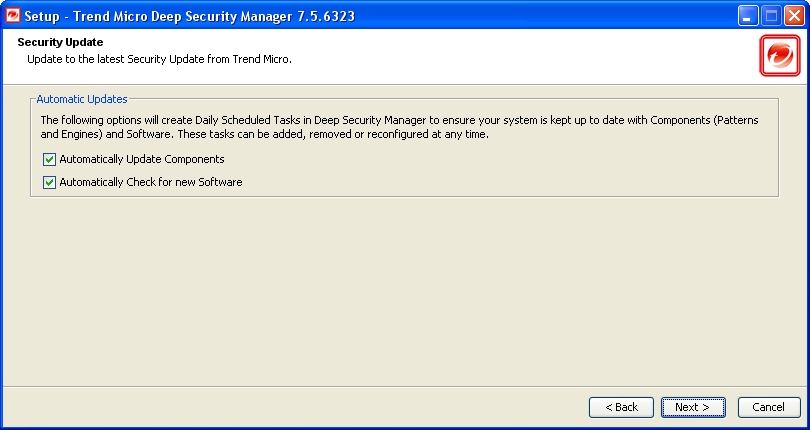Click the 'Update to the latest Security Update' subtitle

coord(158,59)
